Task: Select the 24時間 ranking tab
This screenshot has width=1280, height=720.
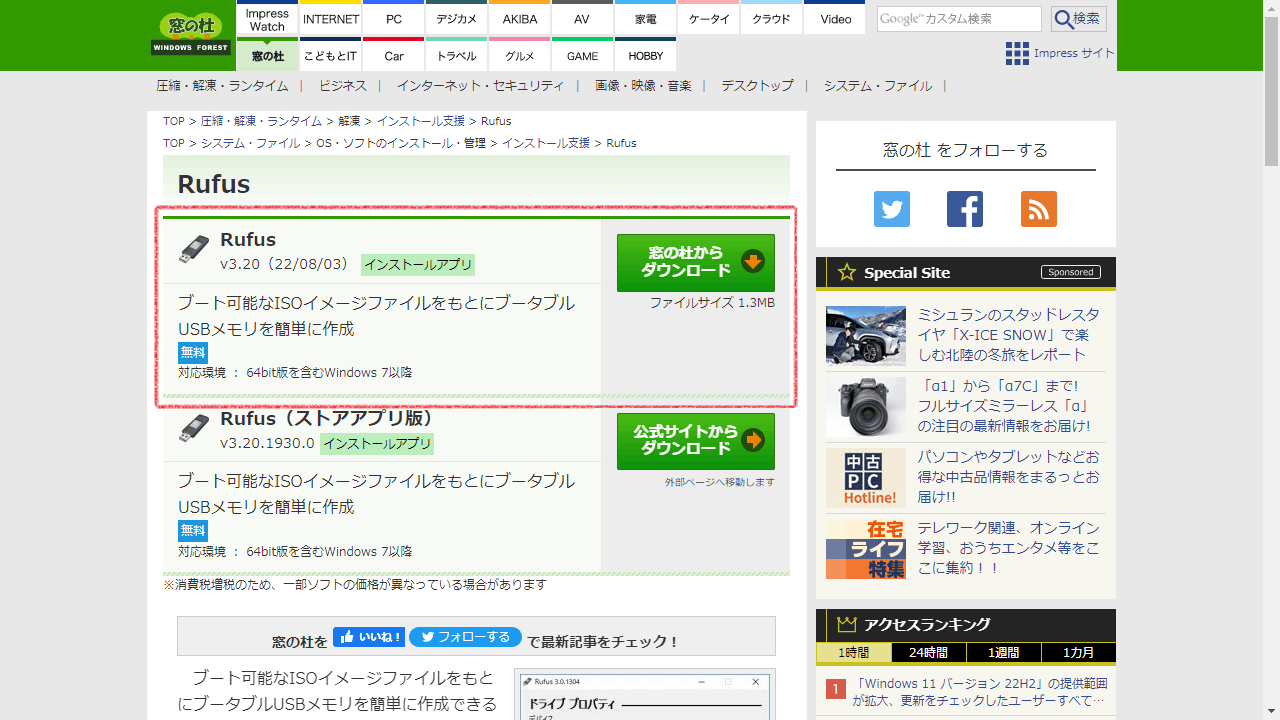Action: point(928,652)
